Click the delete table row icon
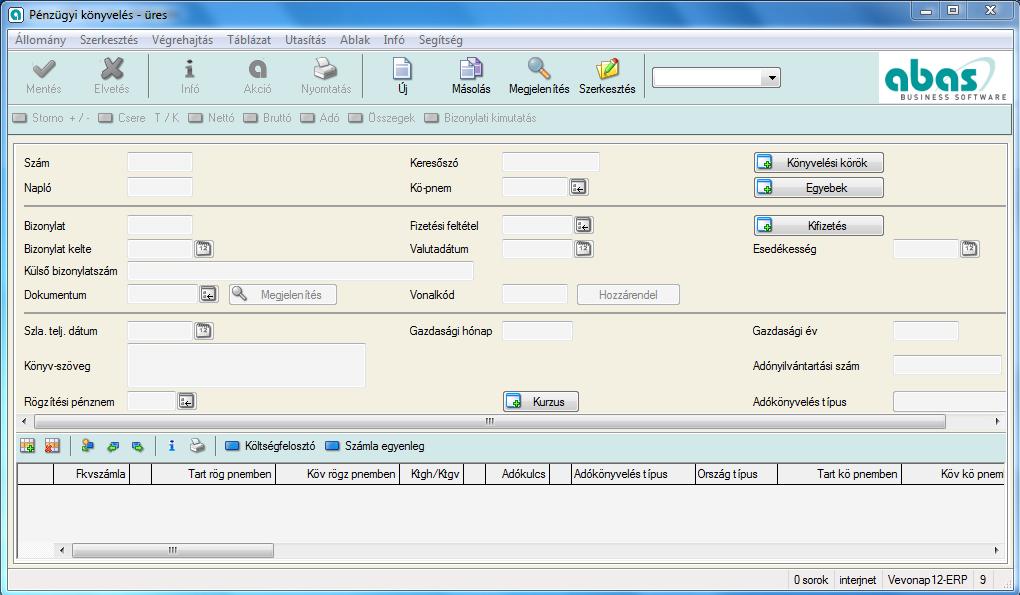The width and height of the screenshot is (1020, 595). coord(52,446)
